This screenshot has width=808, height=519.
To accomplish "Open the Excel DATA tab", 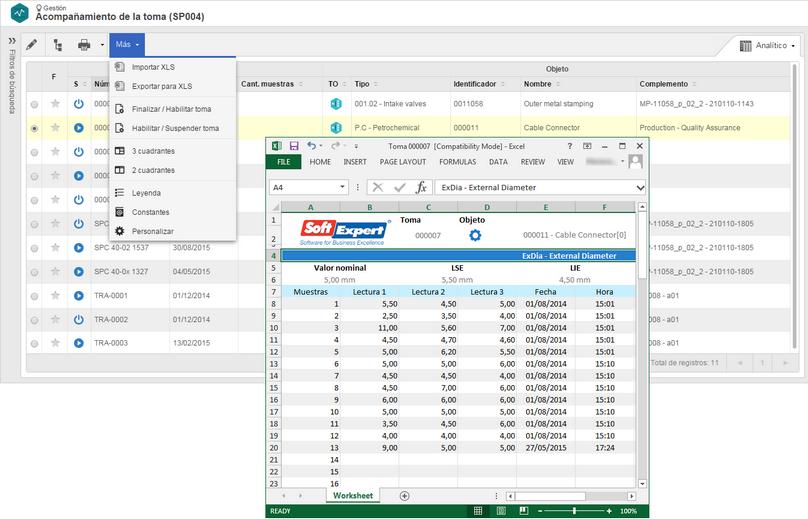I will pos(498,162).
